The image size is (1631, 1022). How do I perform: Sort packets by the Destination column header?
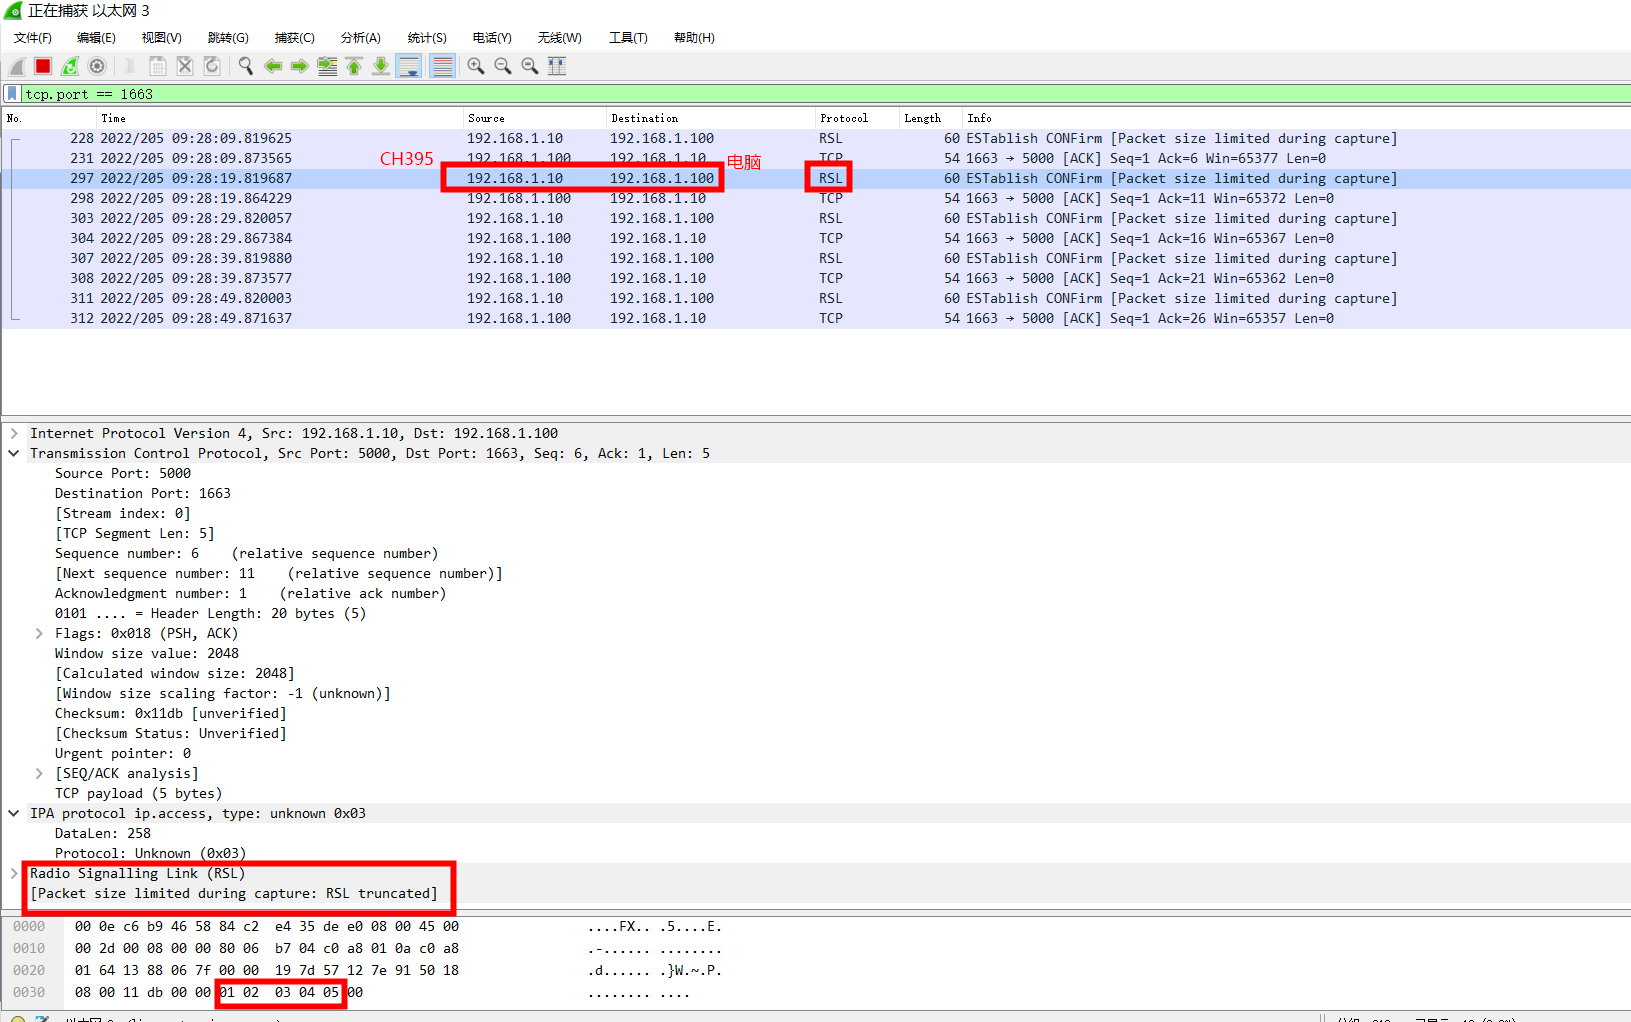pos(710,118)
